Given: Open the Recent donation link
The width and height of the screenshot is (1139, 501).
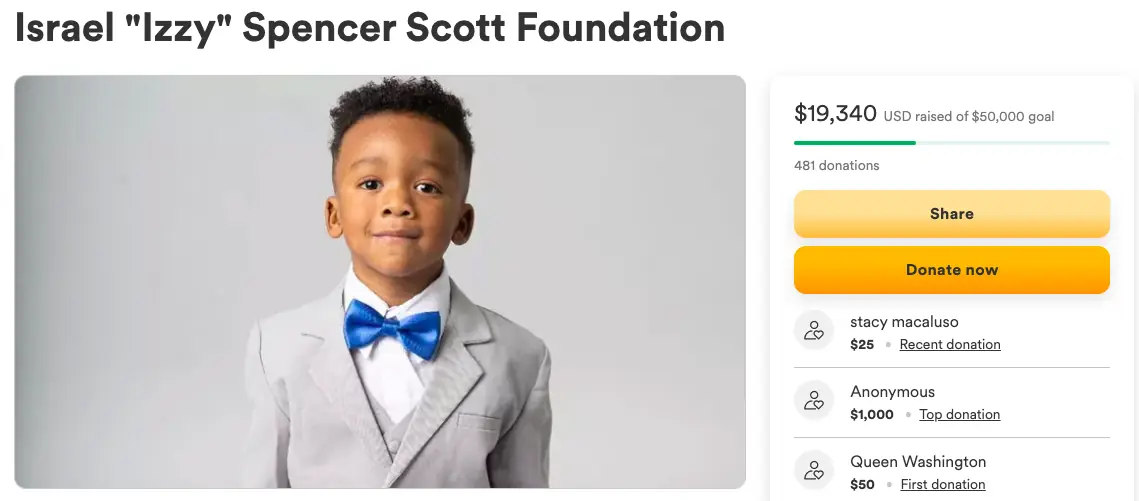Looking at the screenshot, I should pyautogui.click(x=949, y=345).
